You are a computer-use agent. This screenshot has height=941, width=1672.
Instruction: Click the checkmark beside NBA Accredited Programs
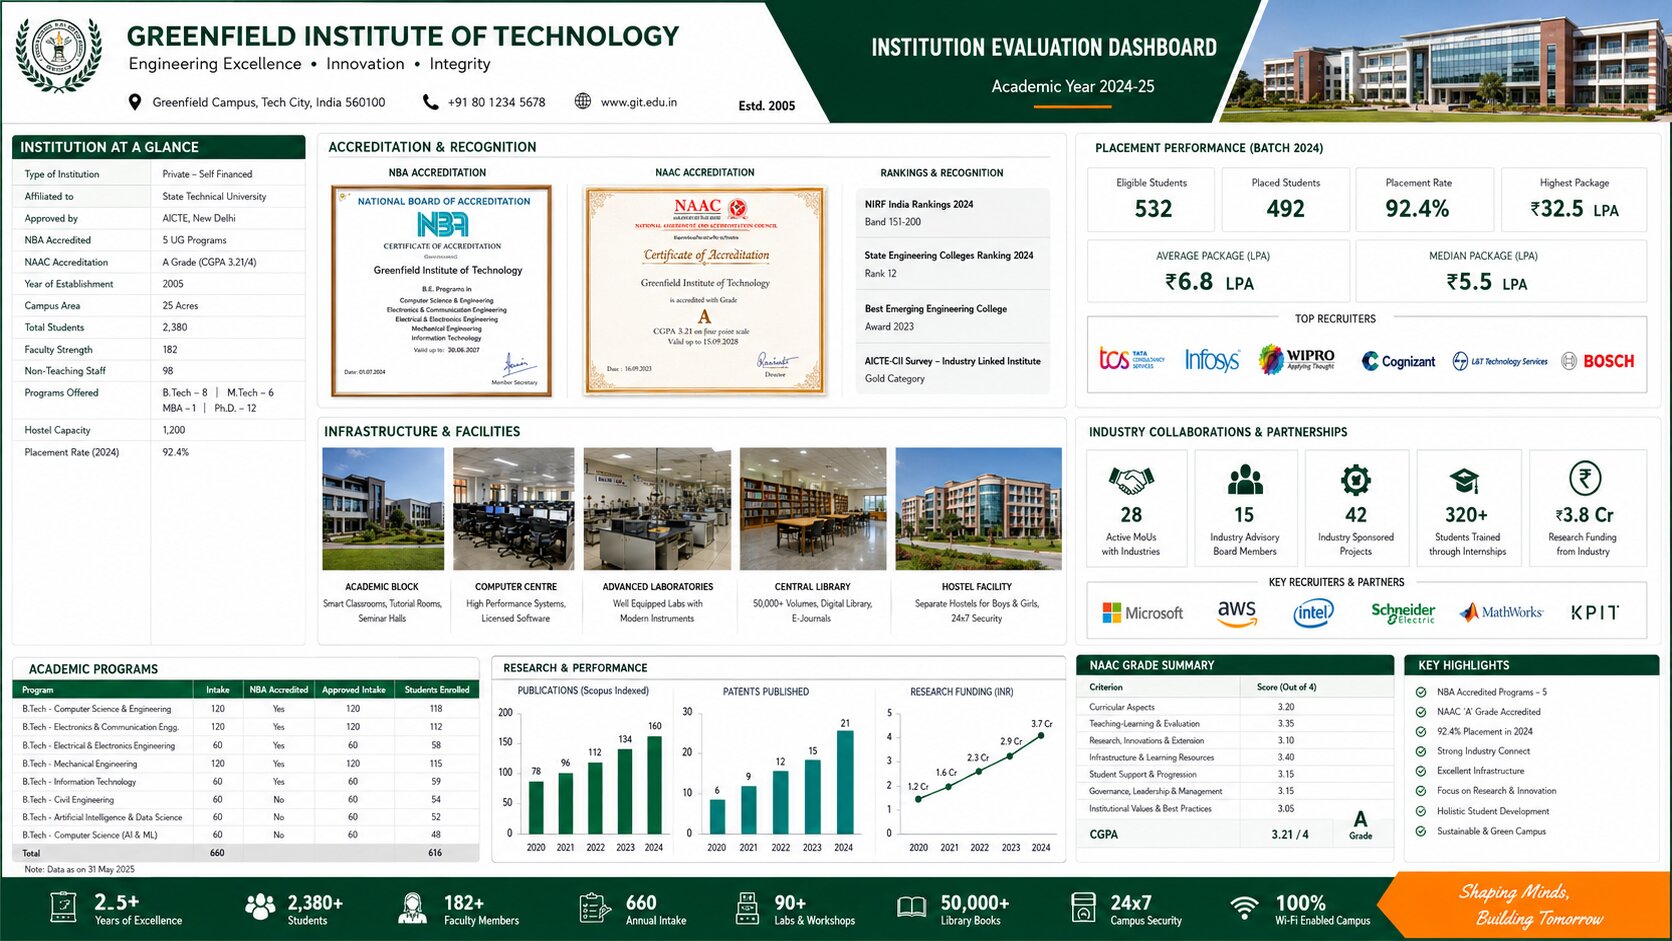coord(1421,692)
